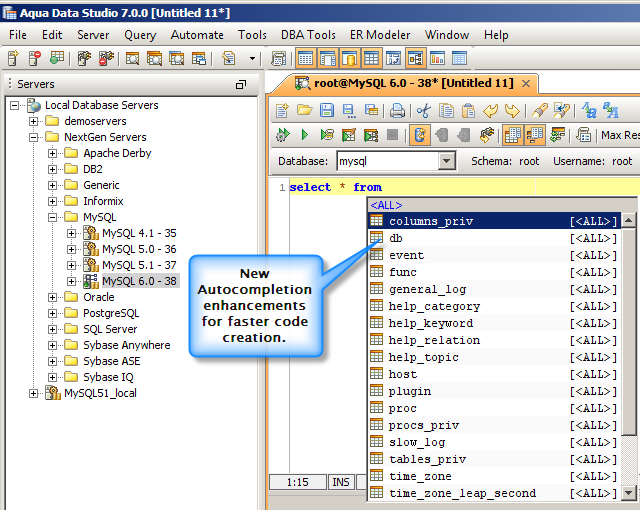Image resolution: width=640 pixels, height=510 pixels.
Task: Click the script/notepad icon in main toolbar
Action: point(229,58)
